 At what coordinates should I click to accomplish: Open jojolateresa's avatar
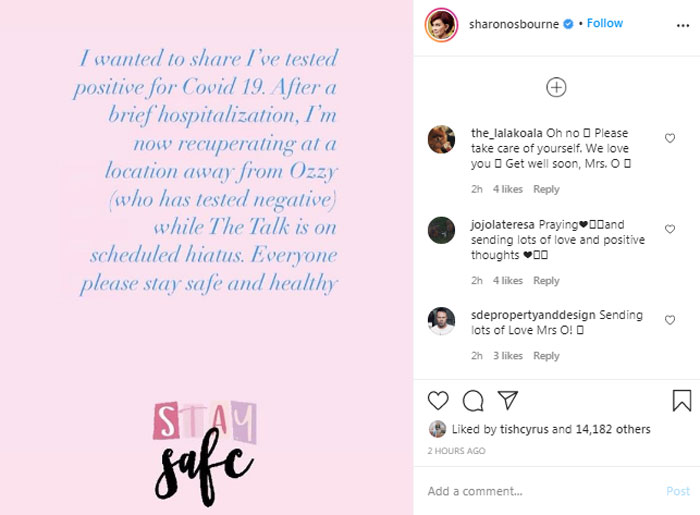pyautogui.click(x=441, y=230)
